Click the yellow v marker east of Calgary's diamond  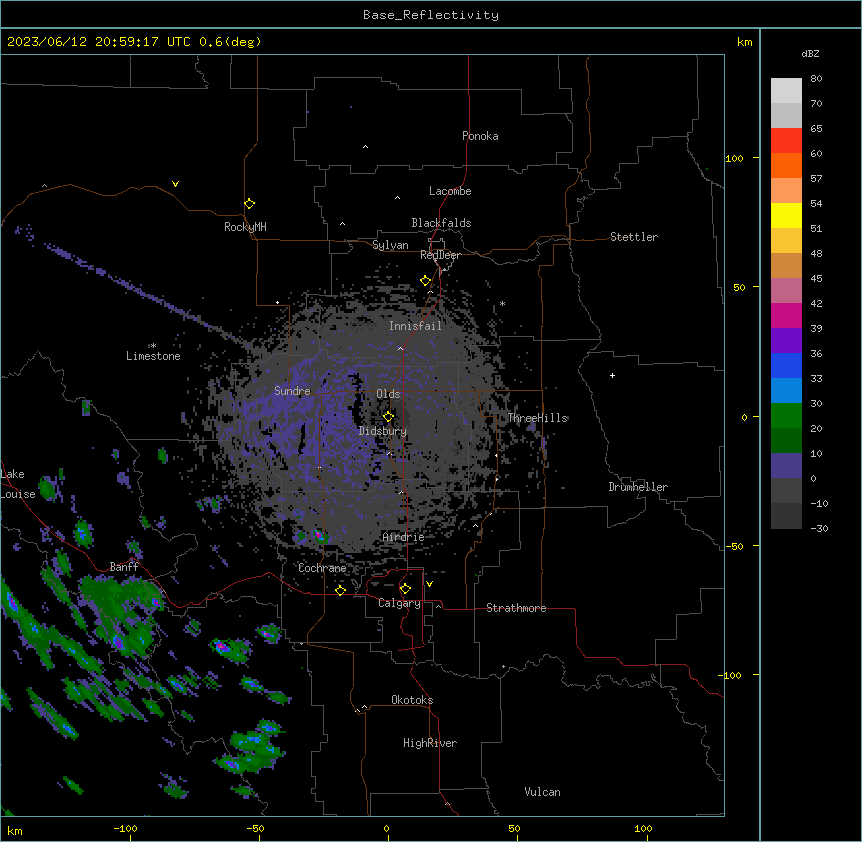coord(429,584)
